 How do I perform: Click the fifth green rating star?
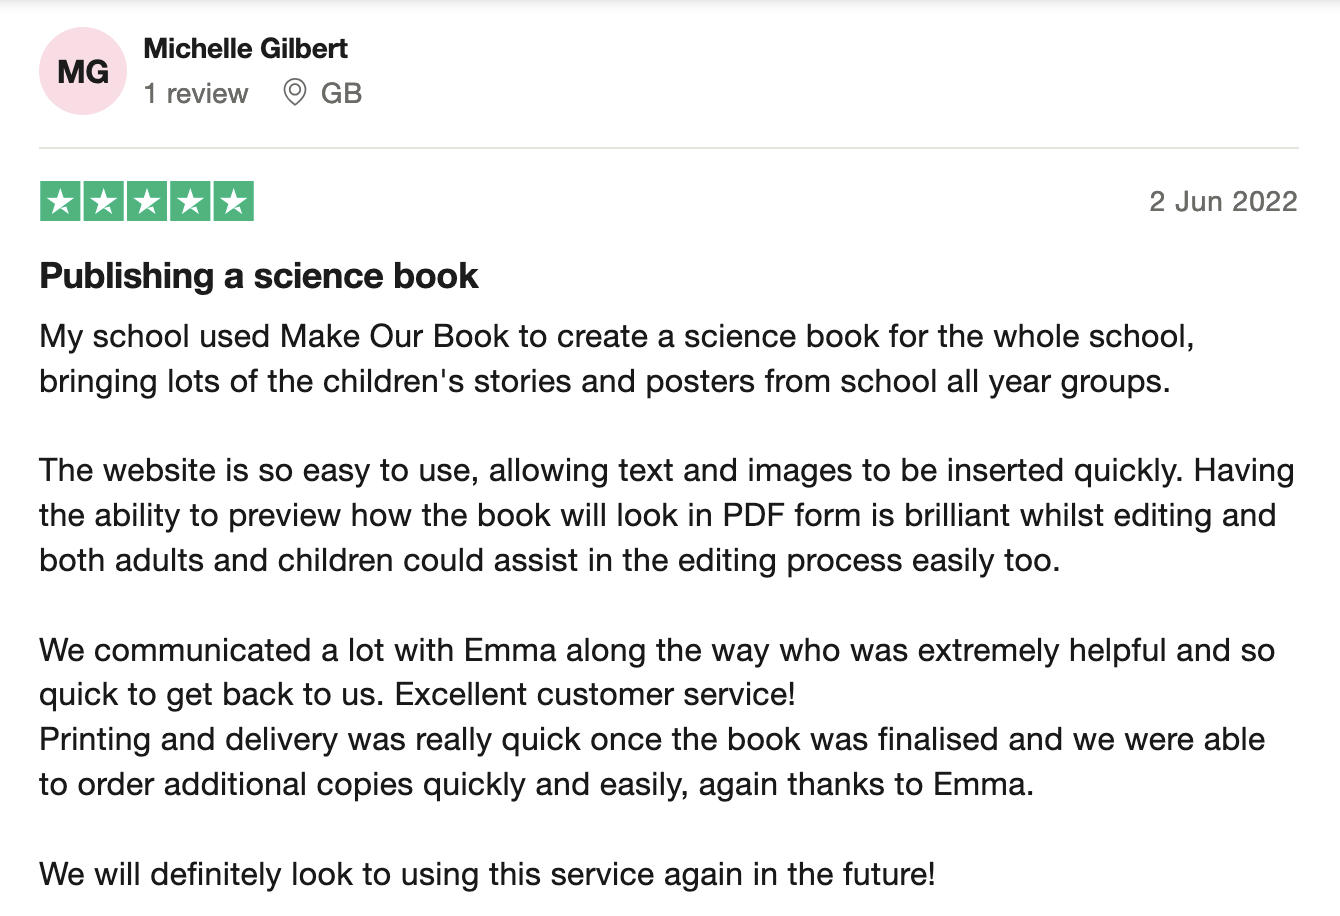[x=233, y=202]
